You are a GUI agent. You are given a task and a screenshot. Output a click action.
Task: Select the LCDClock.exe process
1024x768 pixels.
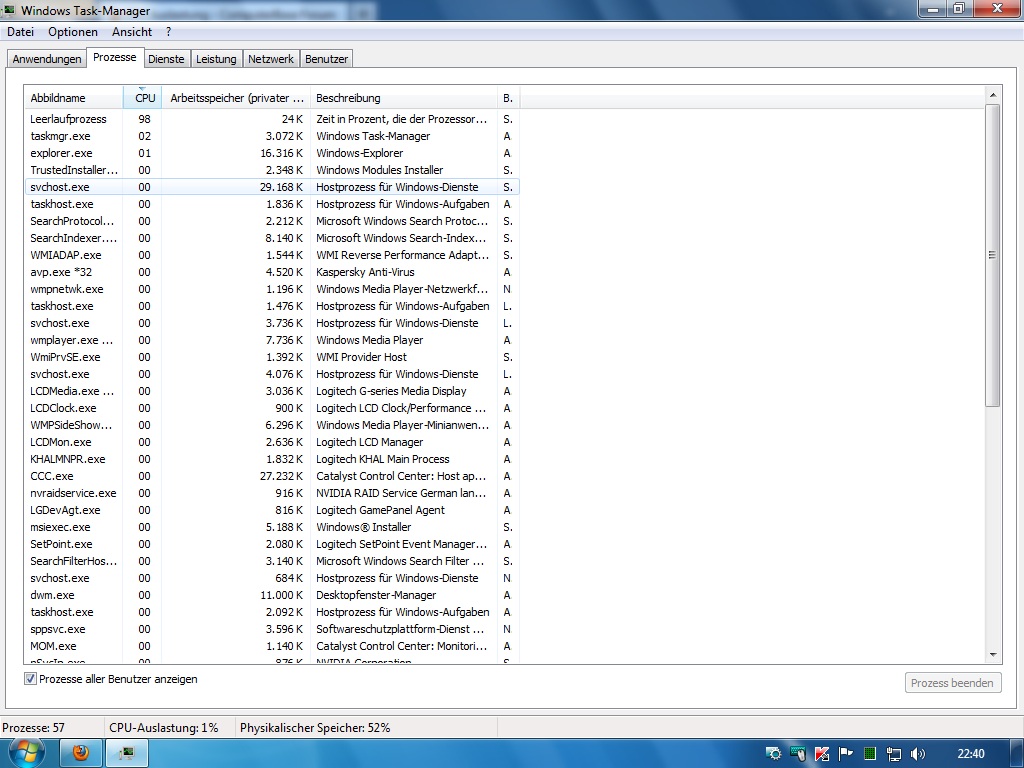[x=272, y=408]
